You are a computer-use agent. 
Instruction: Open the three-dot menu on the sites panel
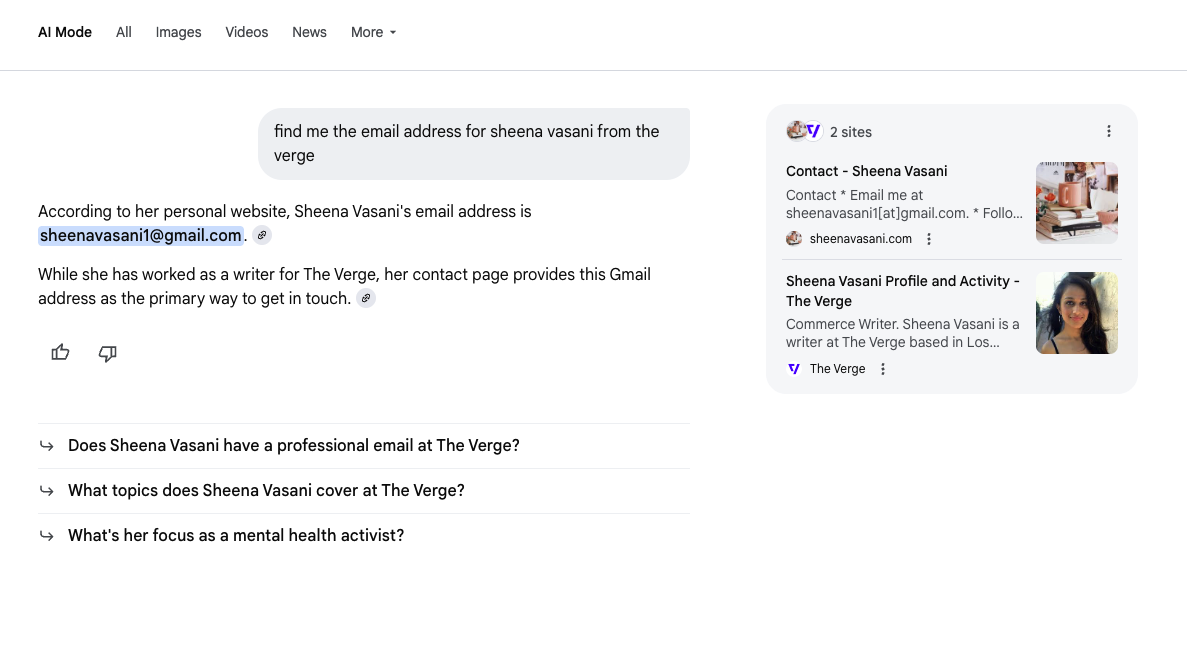tap(1108, 130)
